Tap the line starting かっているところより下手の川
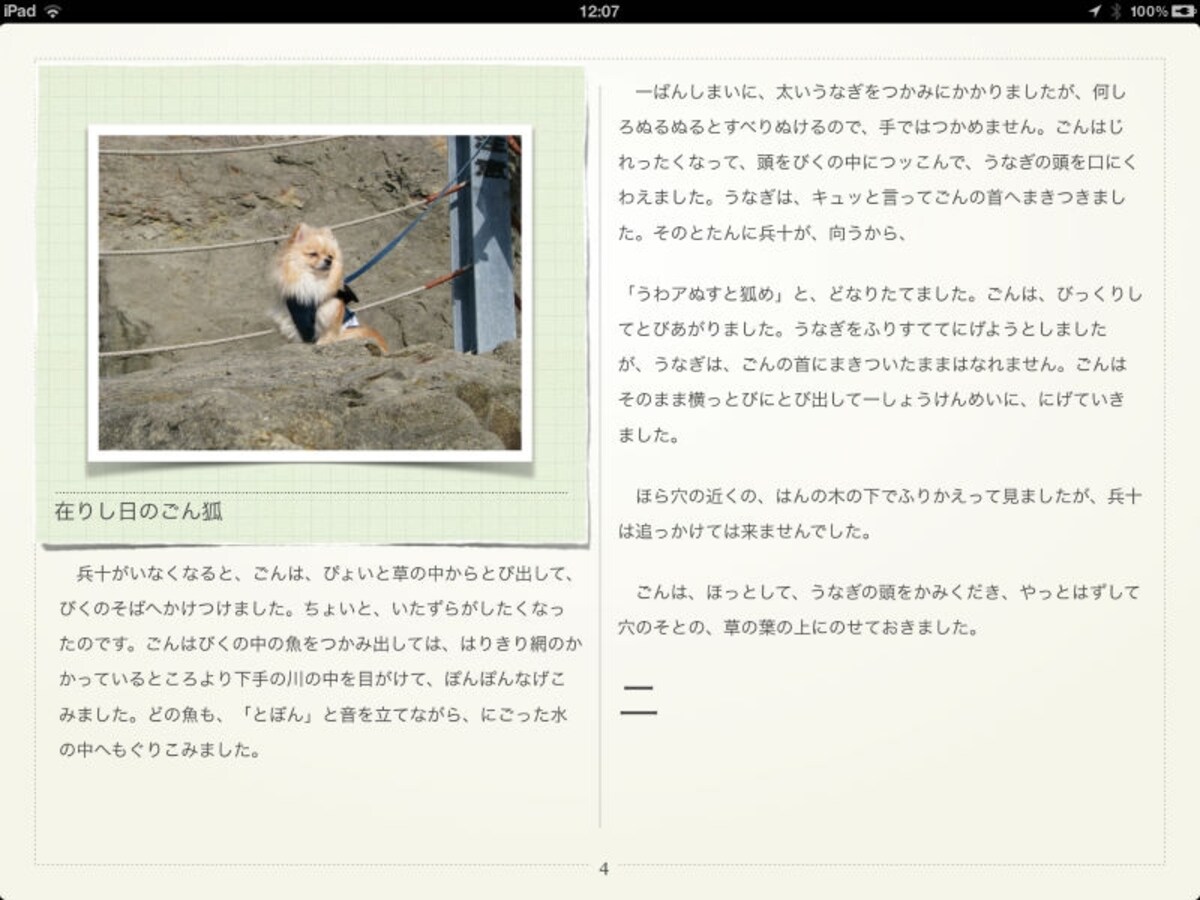1200x900 pixels. click(312, 679)
